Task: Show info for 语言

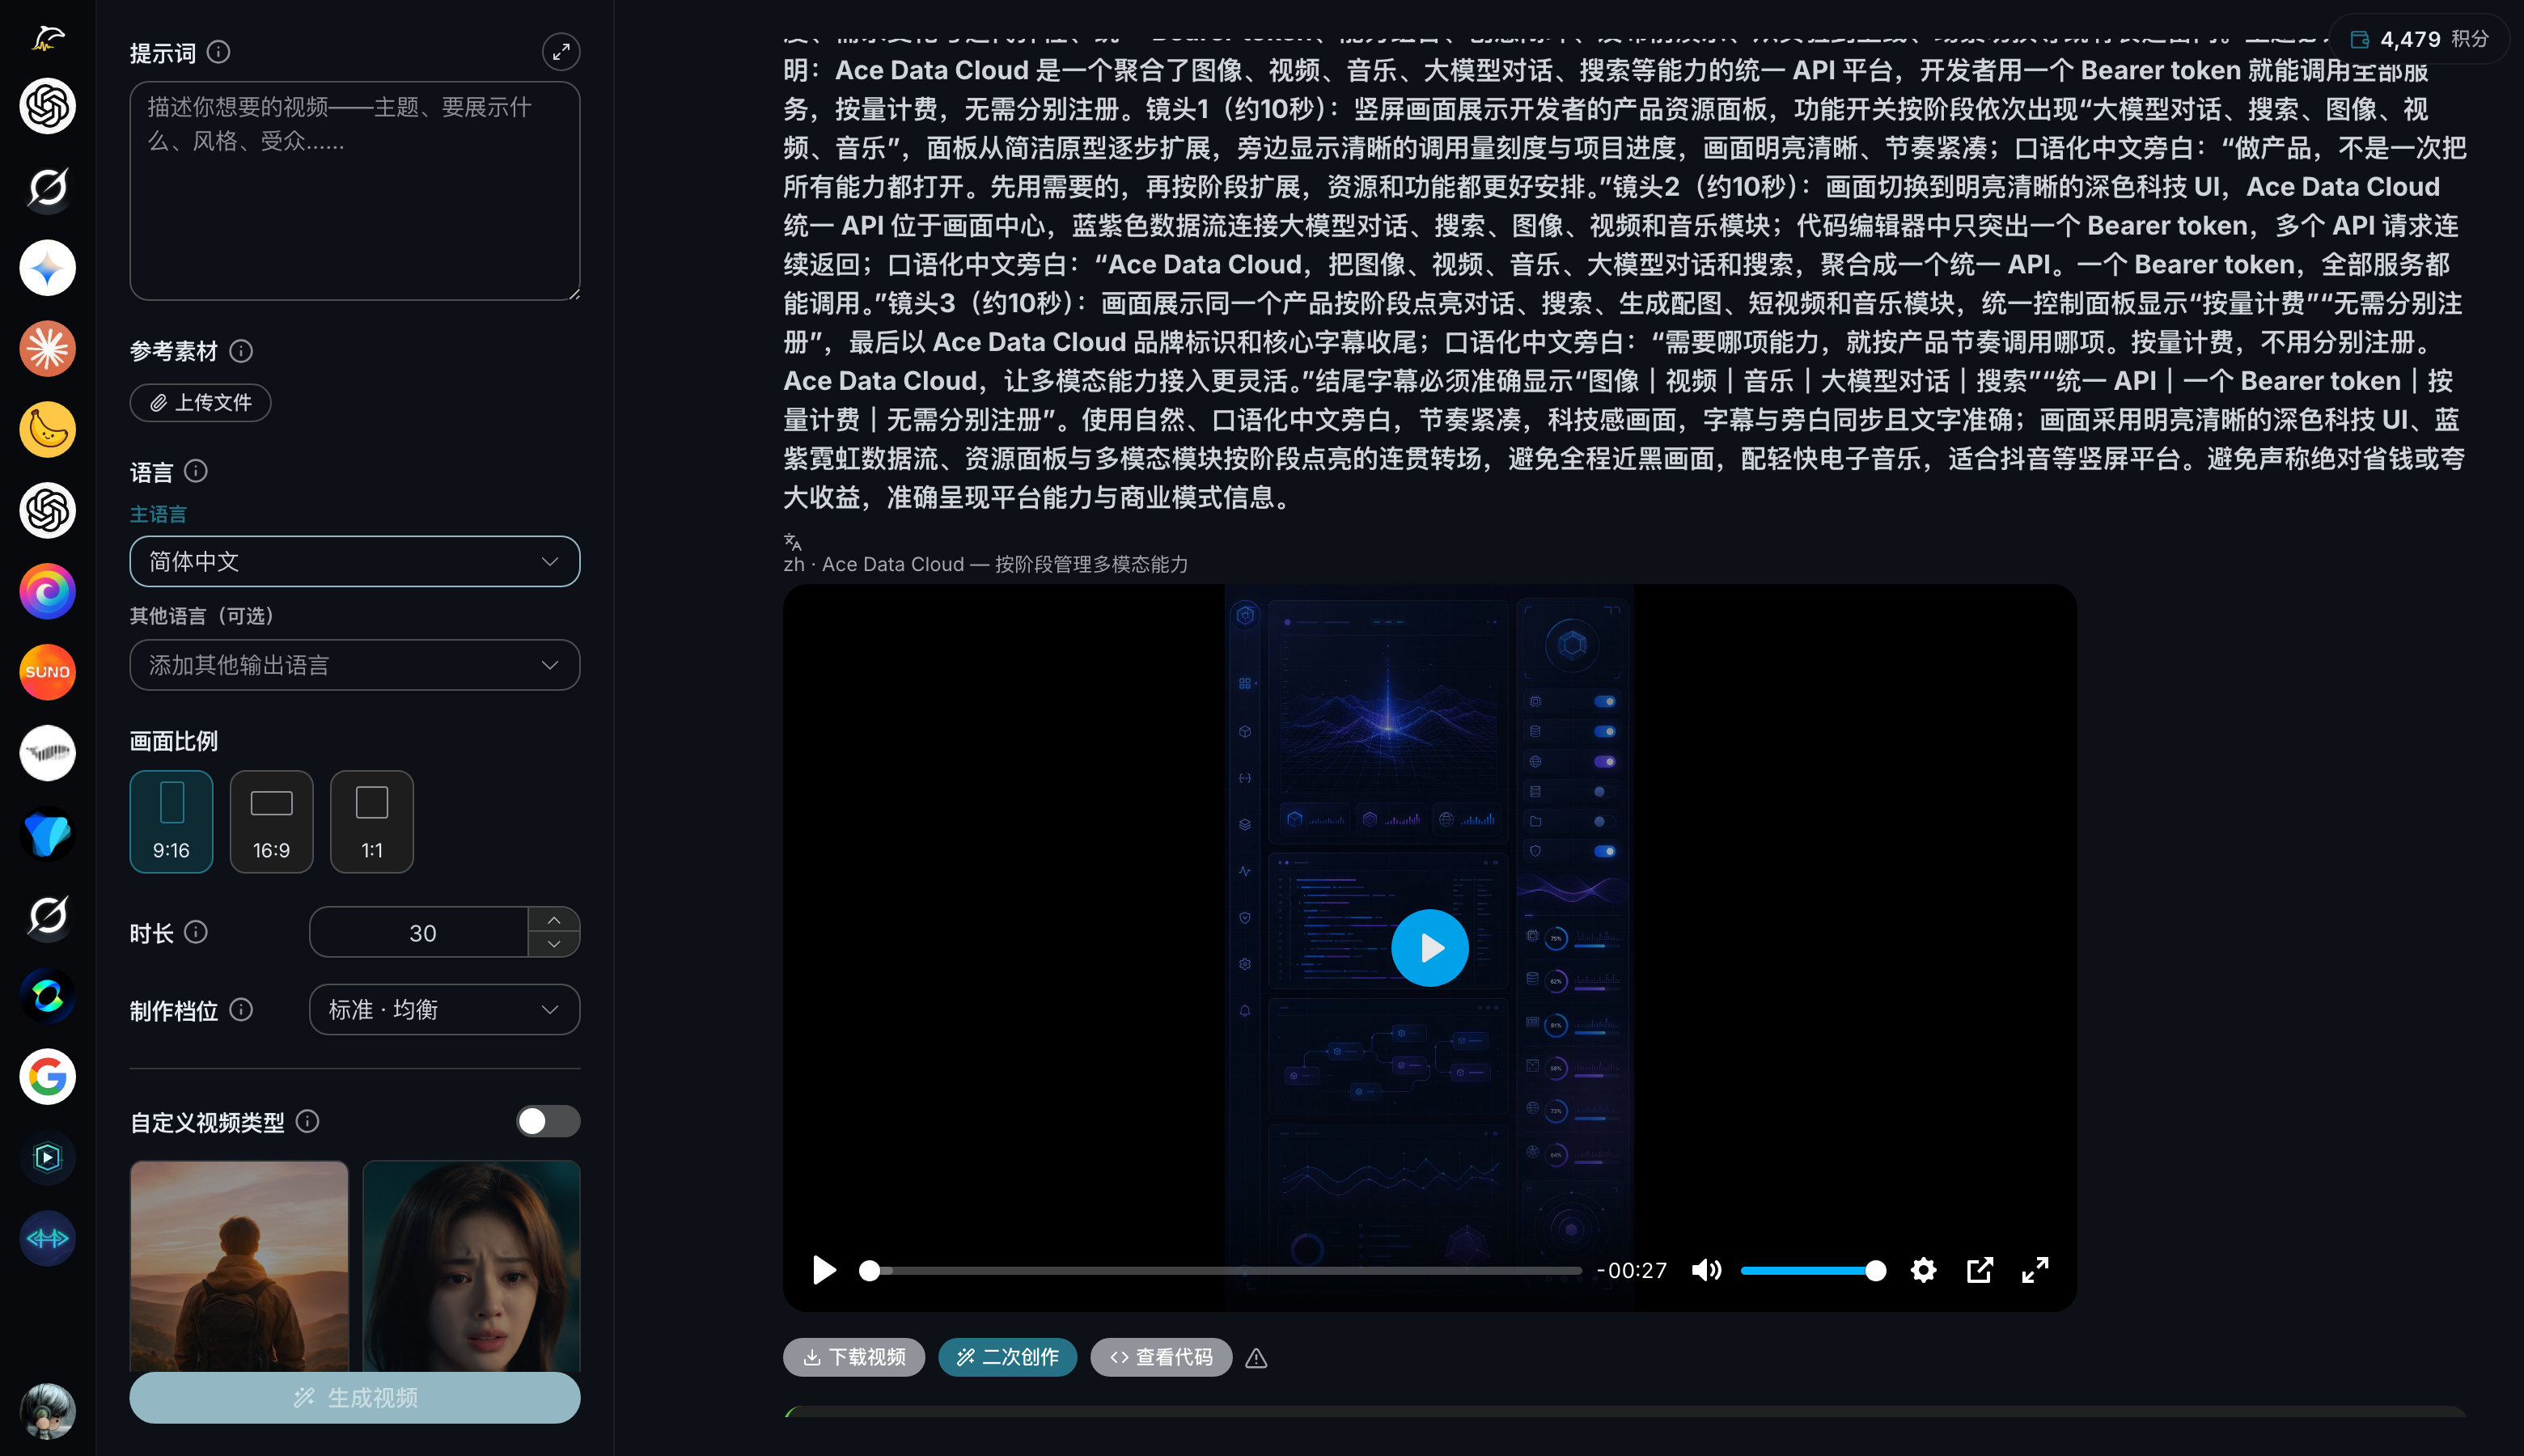Action: 196,471
